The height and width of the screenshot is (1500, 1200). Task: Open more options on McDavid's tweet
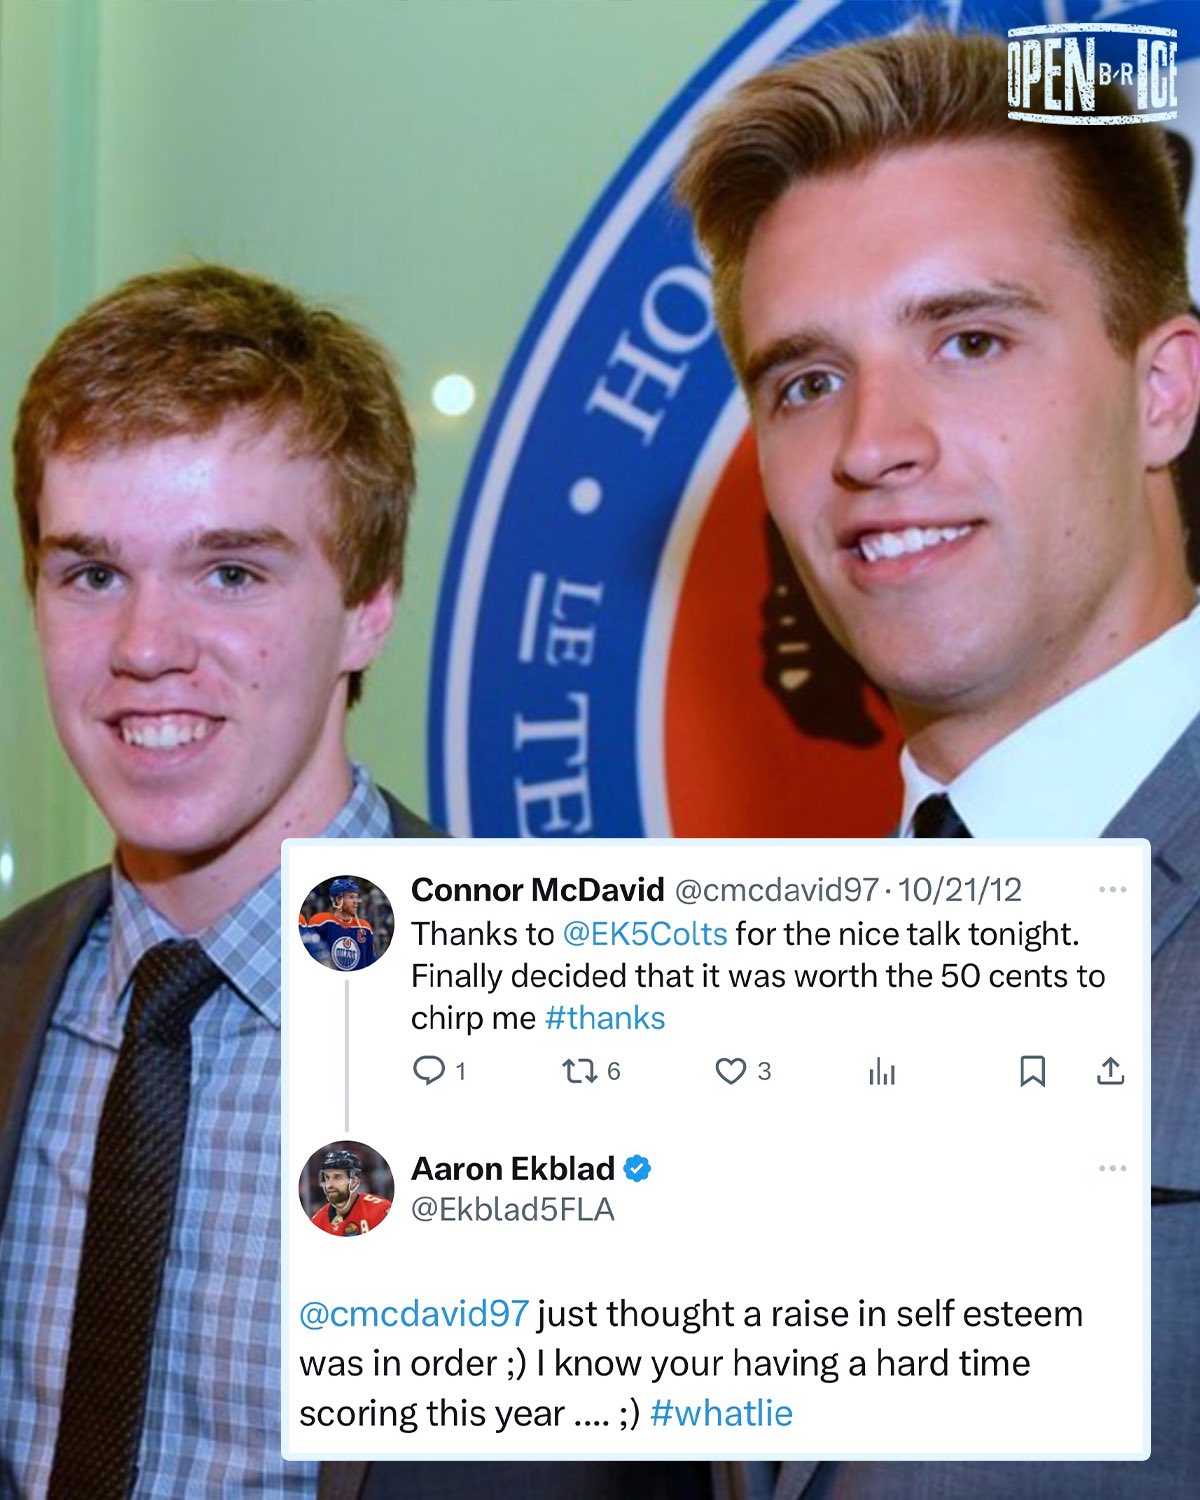pos(1112,889)
